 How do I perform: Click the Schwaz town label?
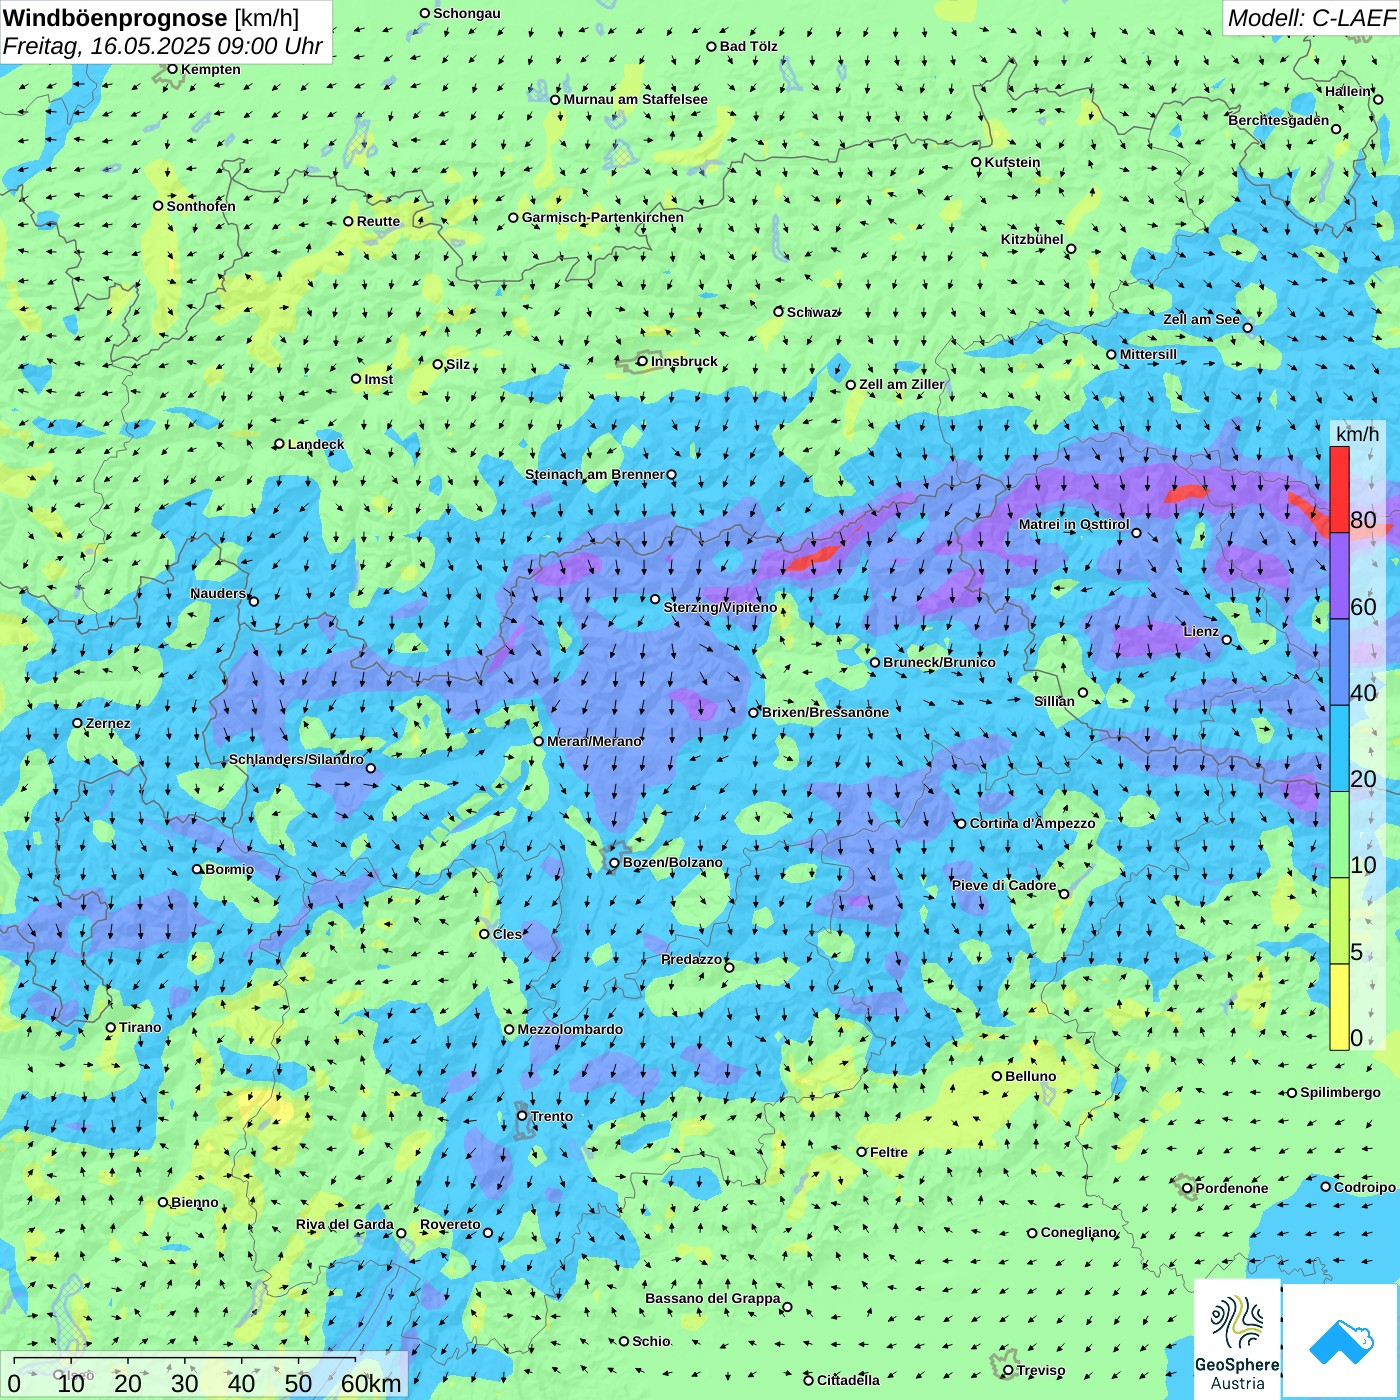(x=811, y=312)
